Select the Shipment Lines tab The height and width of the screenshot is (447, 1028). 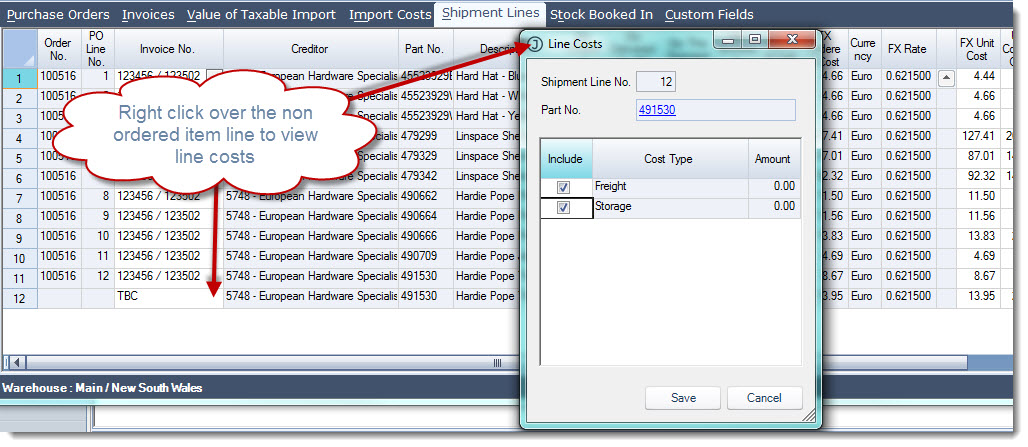point(490,13)
